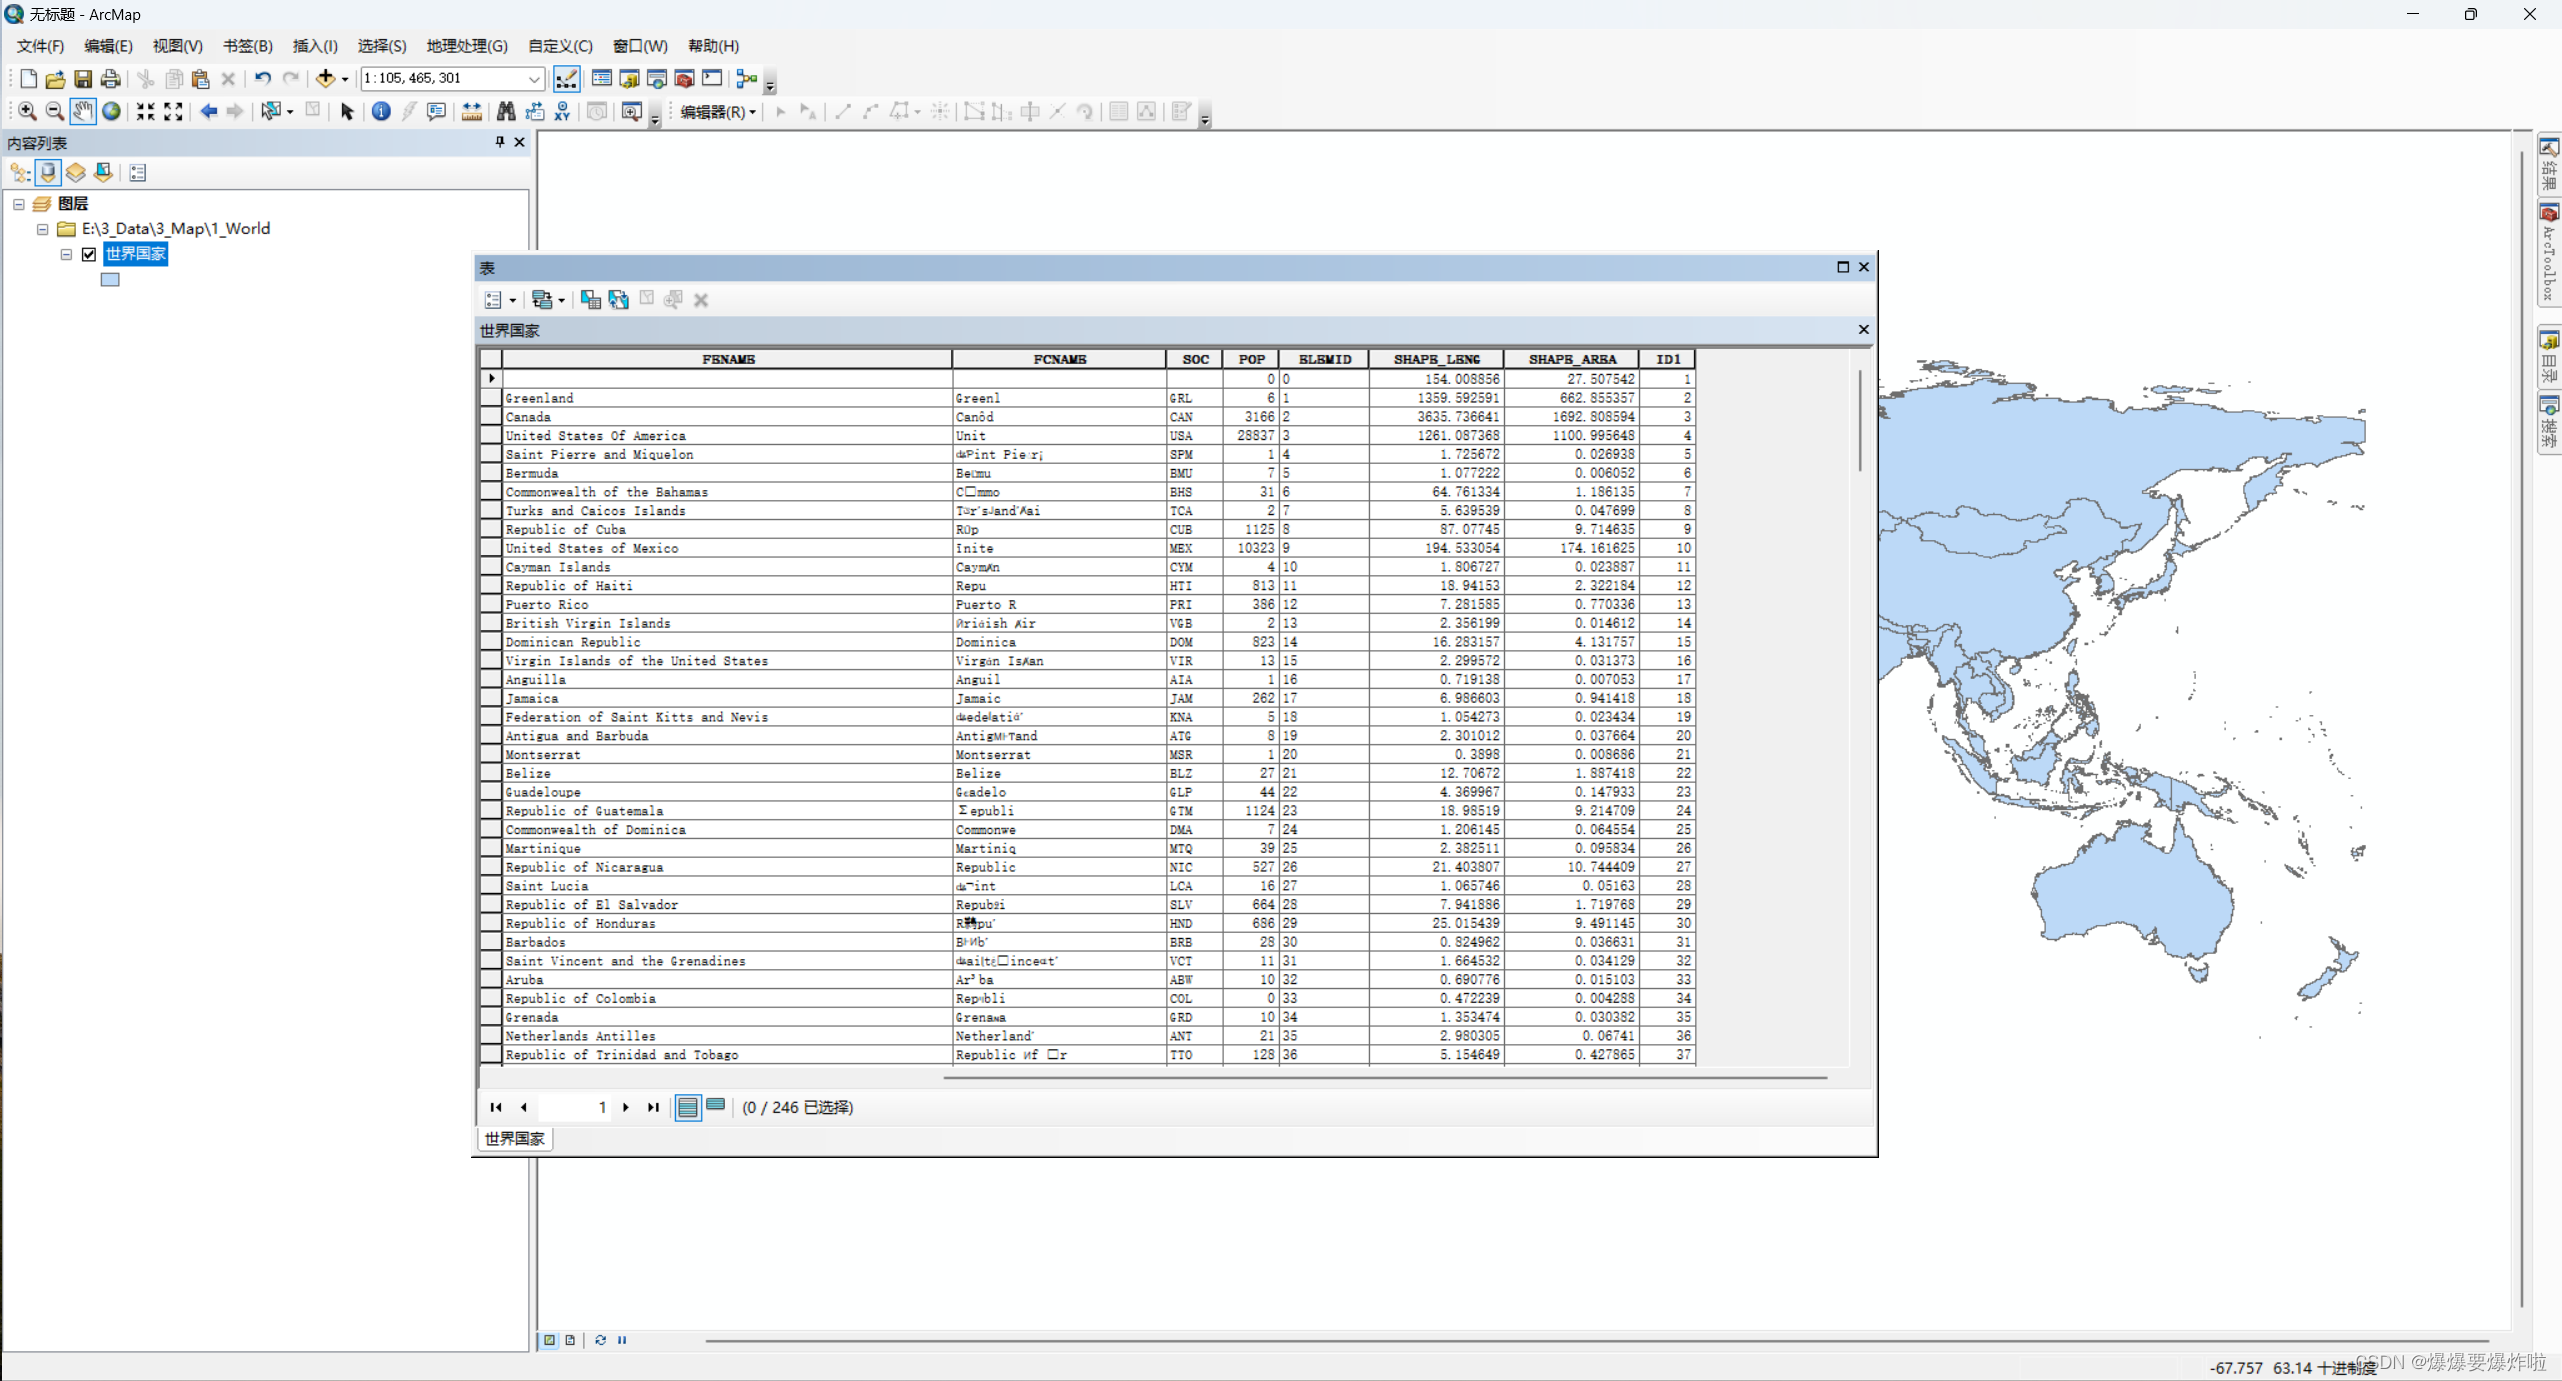Select the Identify tool
Viewport: 2562px width, 1381px height.
[x=381, y=111]
